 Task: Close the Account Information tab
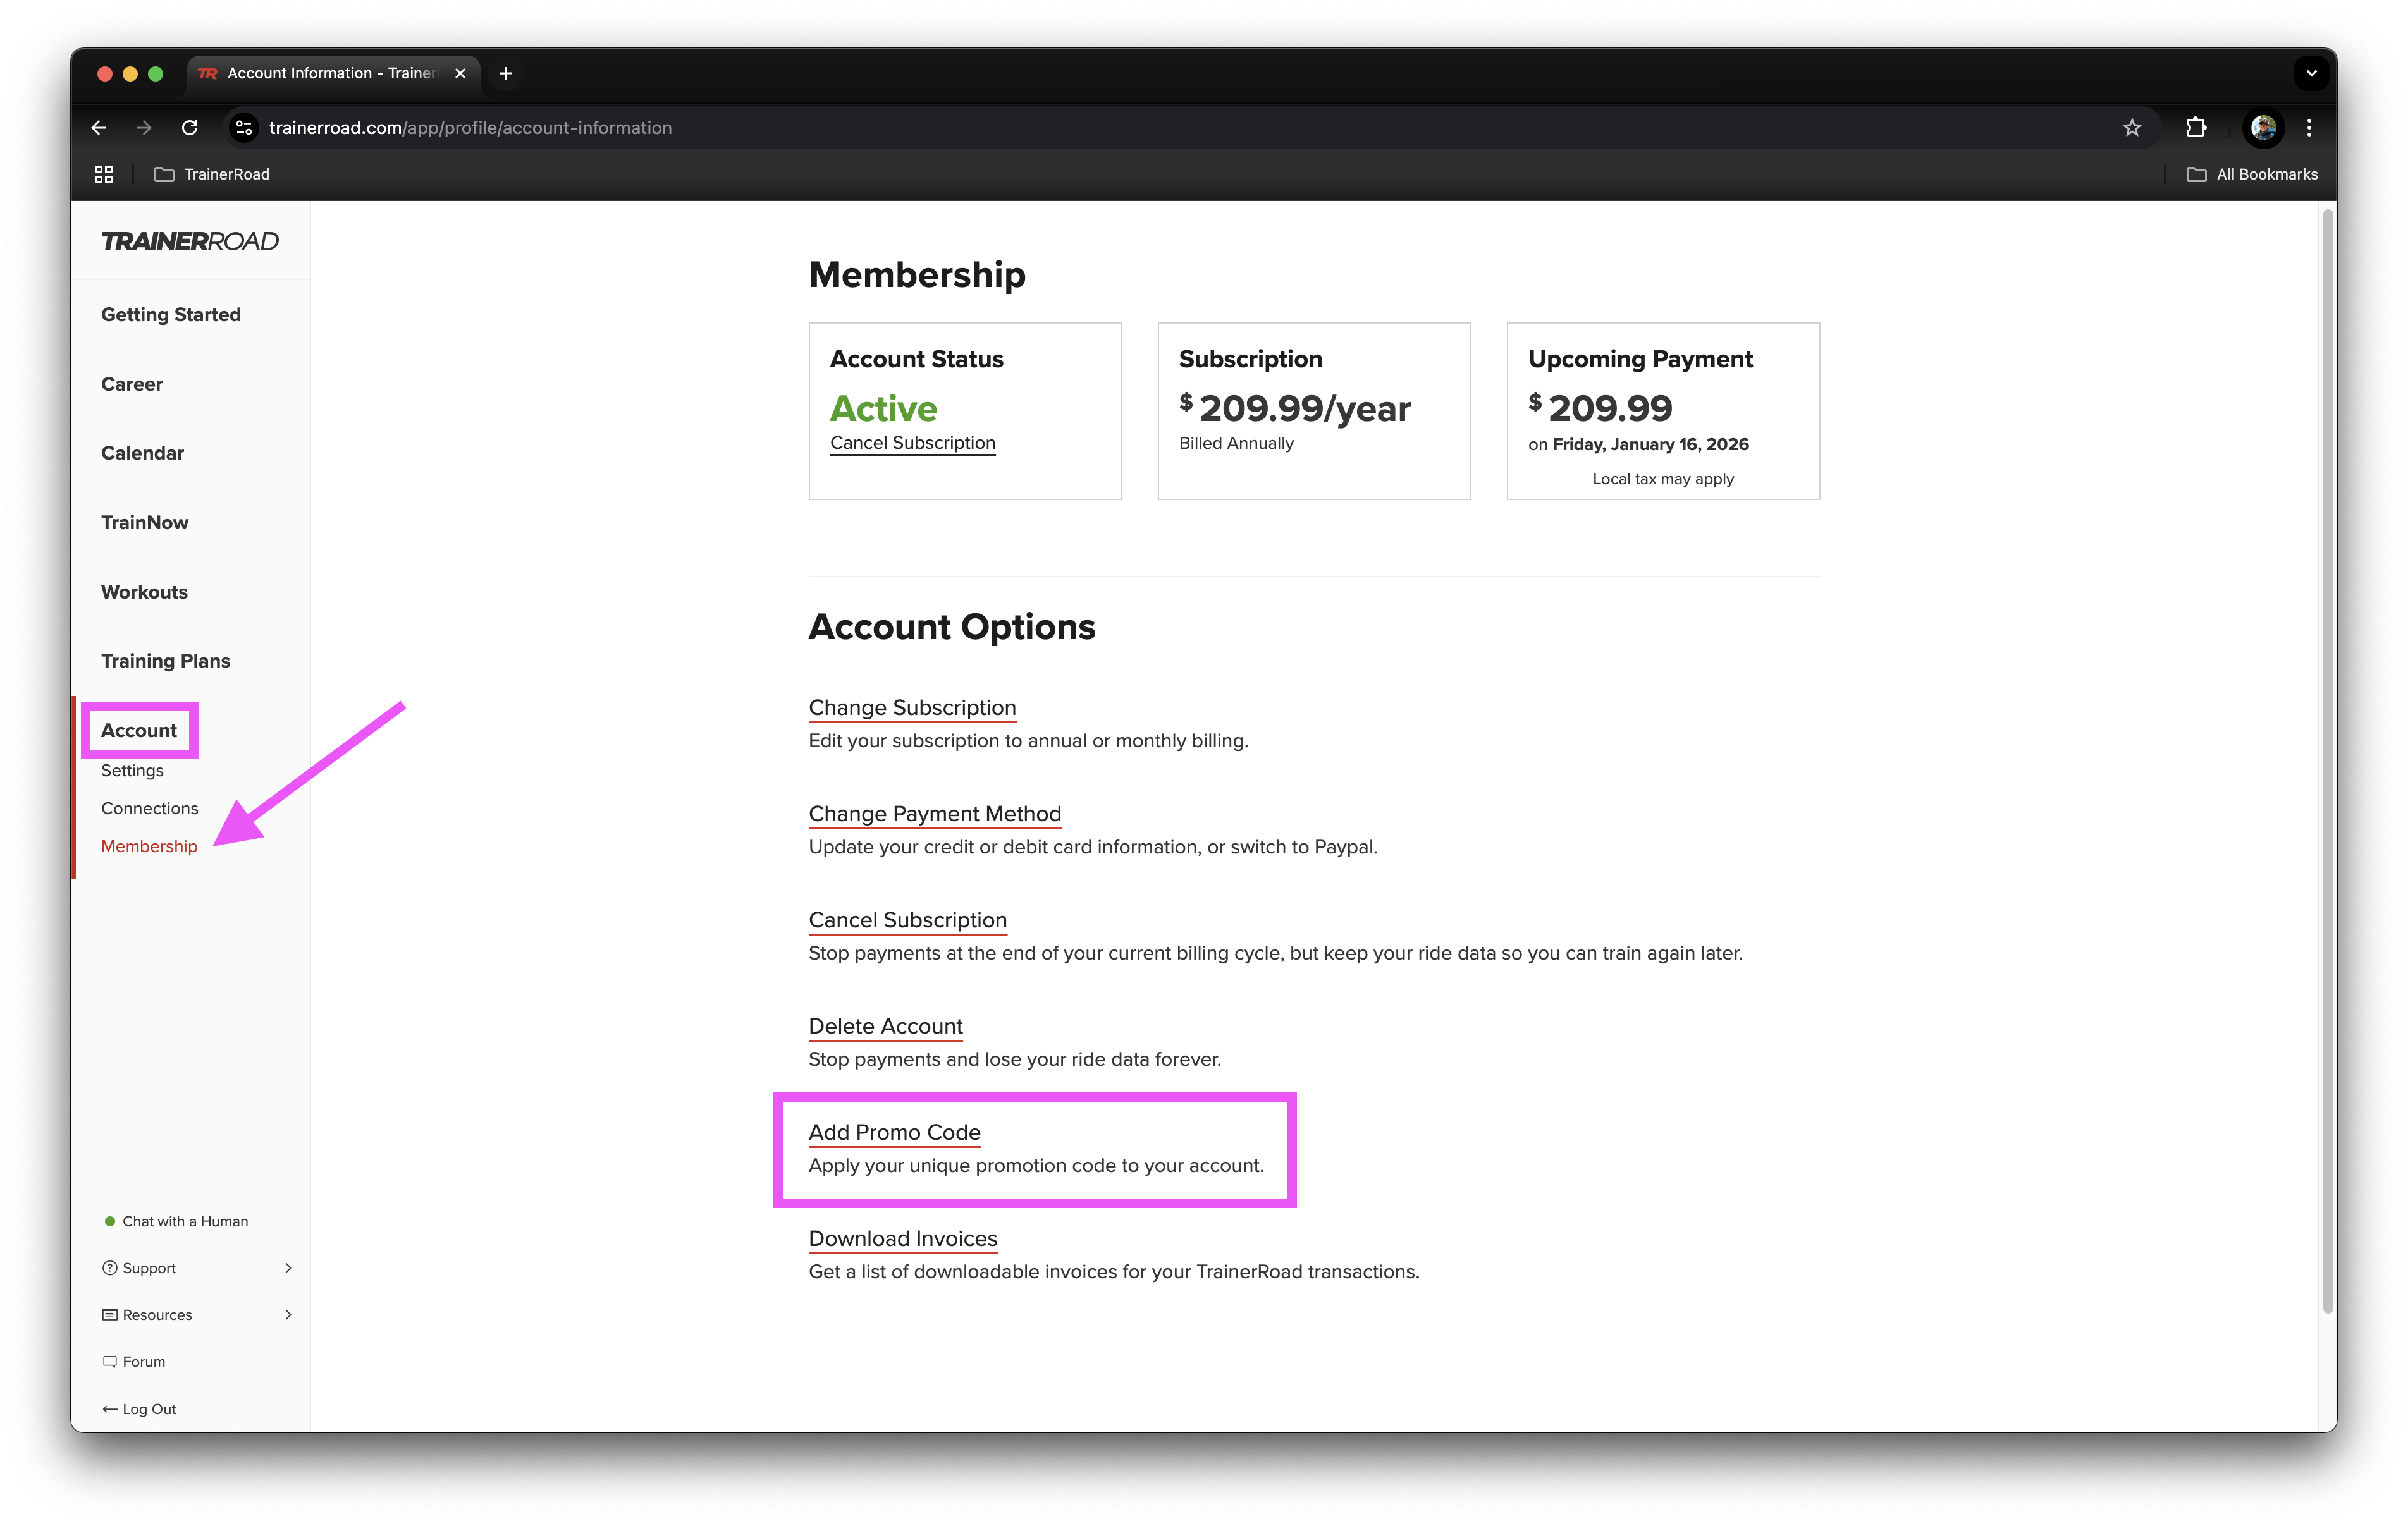click(460, 73)
